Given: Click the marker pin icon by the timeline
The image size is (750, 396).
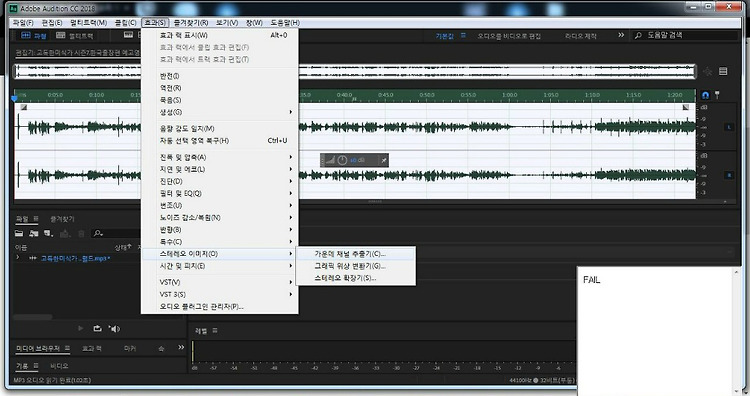Looking at the screenshot, I should [x=717, y=95].
